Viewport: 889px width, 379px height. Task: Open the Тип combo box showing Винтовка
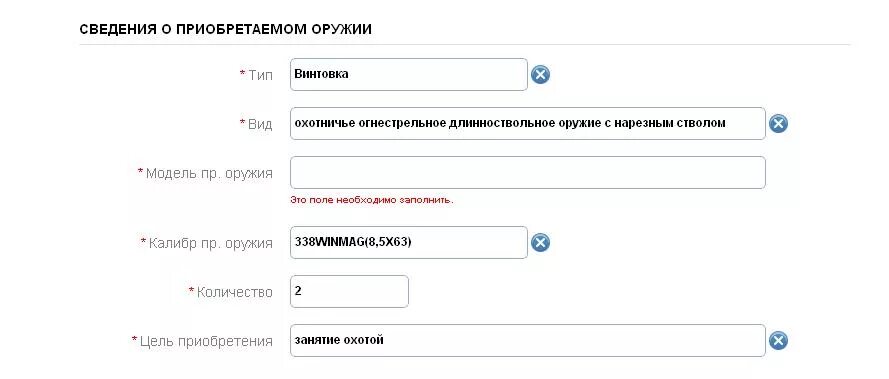(x=409, y=74)
